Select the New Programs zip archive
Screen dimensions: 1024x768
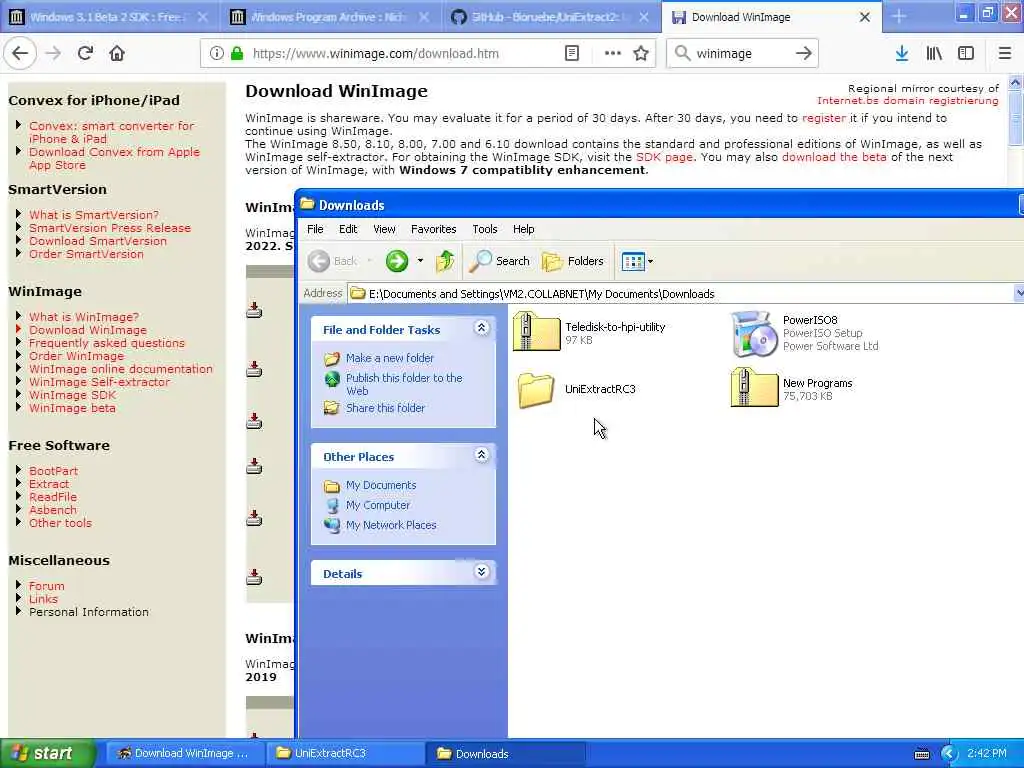tap(792, 388)
